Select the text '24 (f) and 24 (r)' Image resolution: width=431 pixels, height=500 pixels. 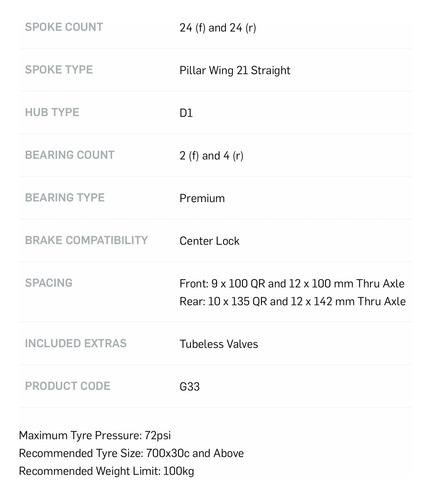tap(218, 28)
